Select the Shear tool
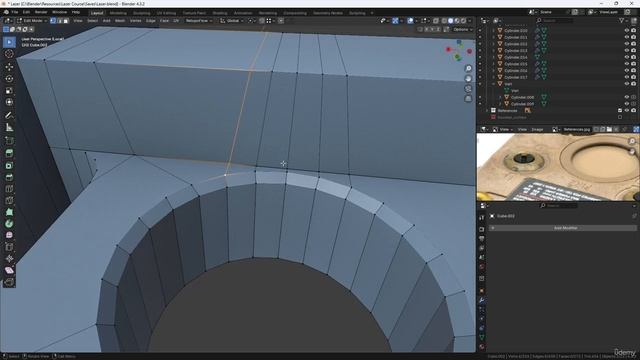Image resolution: width=640 pixels, height=360 pixels. (x=9, y=270)
